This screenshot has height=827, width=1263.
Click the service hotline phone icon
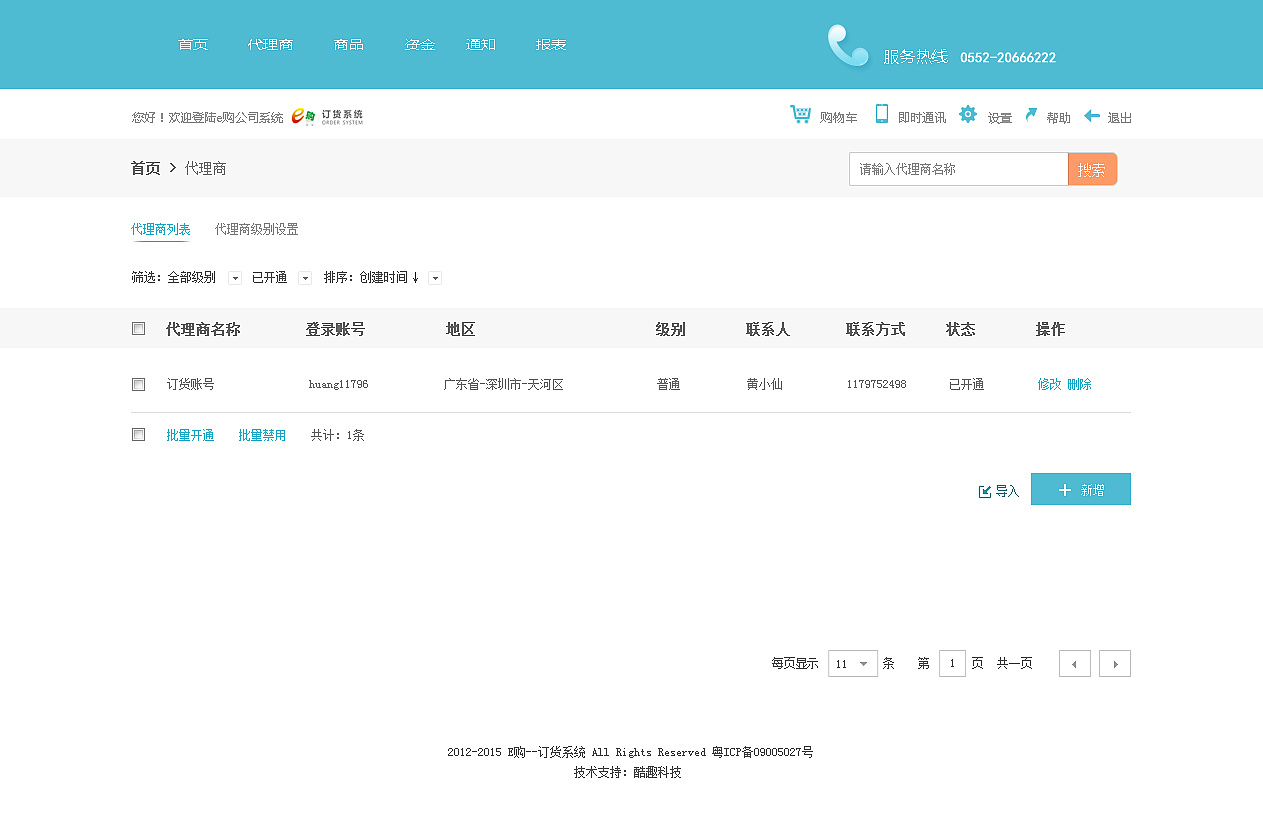pos(848,46)
